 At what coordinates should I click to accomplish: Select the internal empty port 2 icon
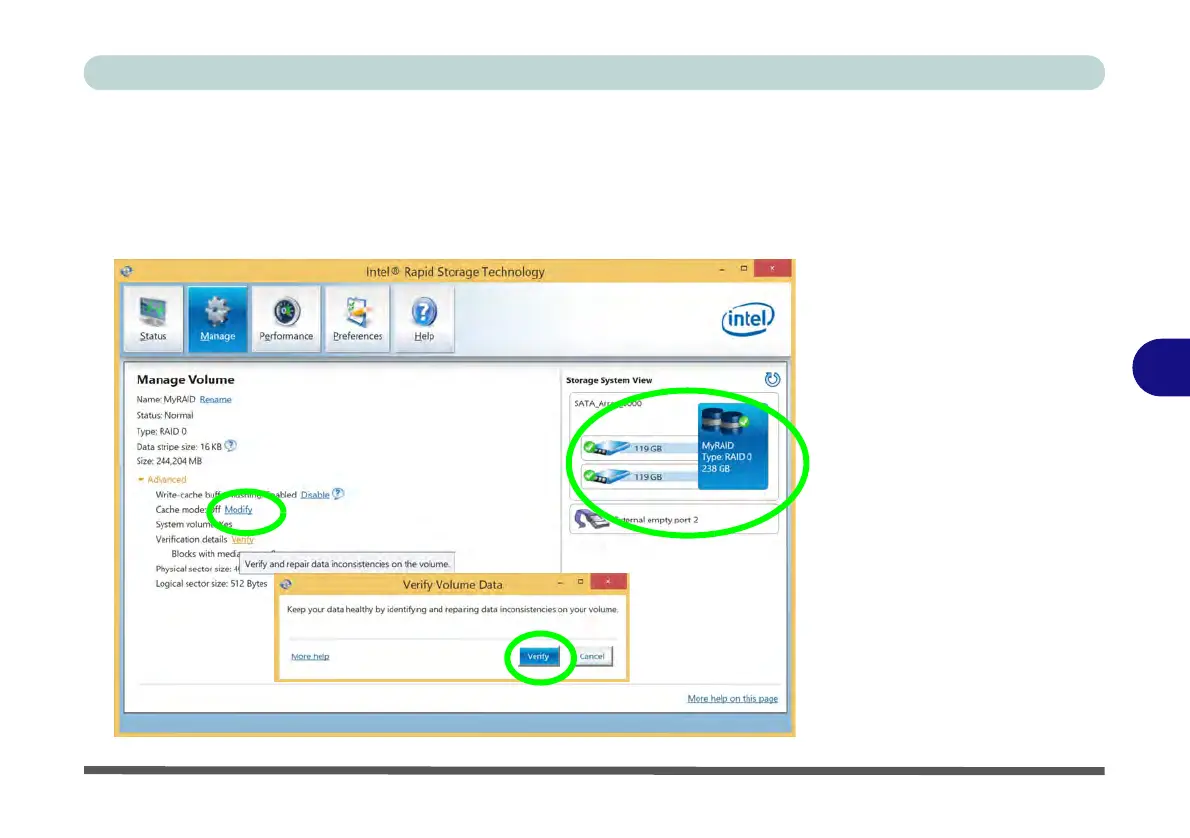pos(591,519)
